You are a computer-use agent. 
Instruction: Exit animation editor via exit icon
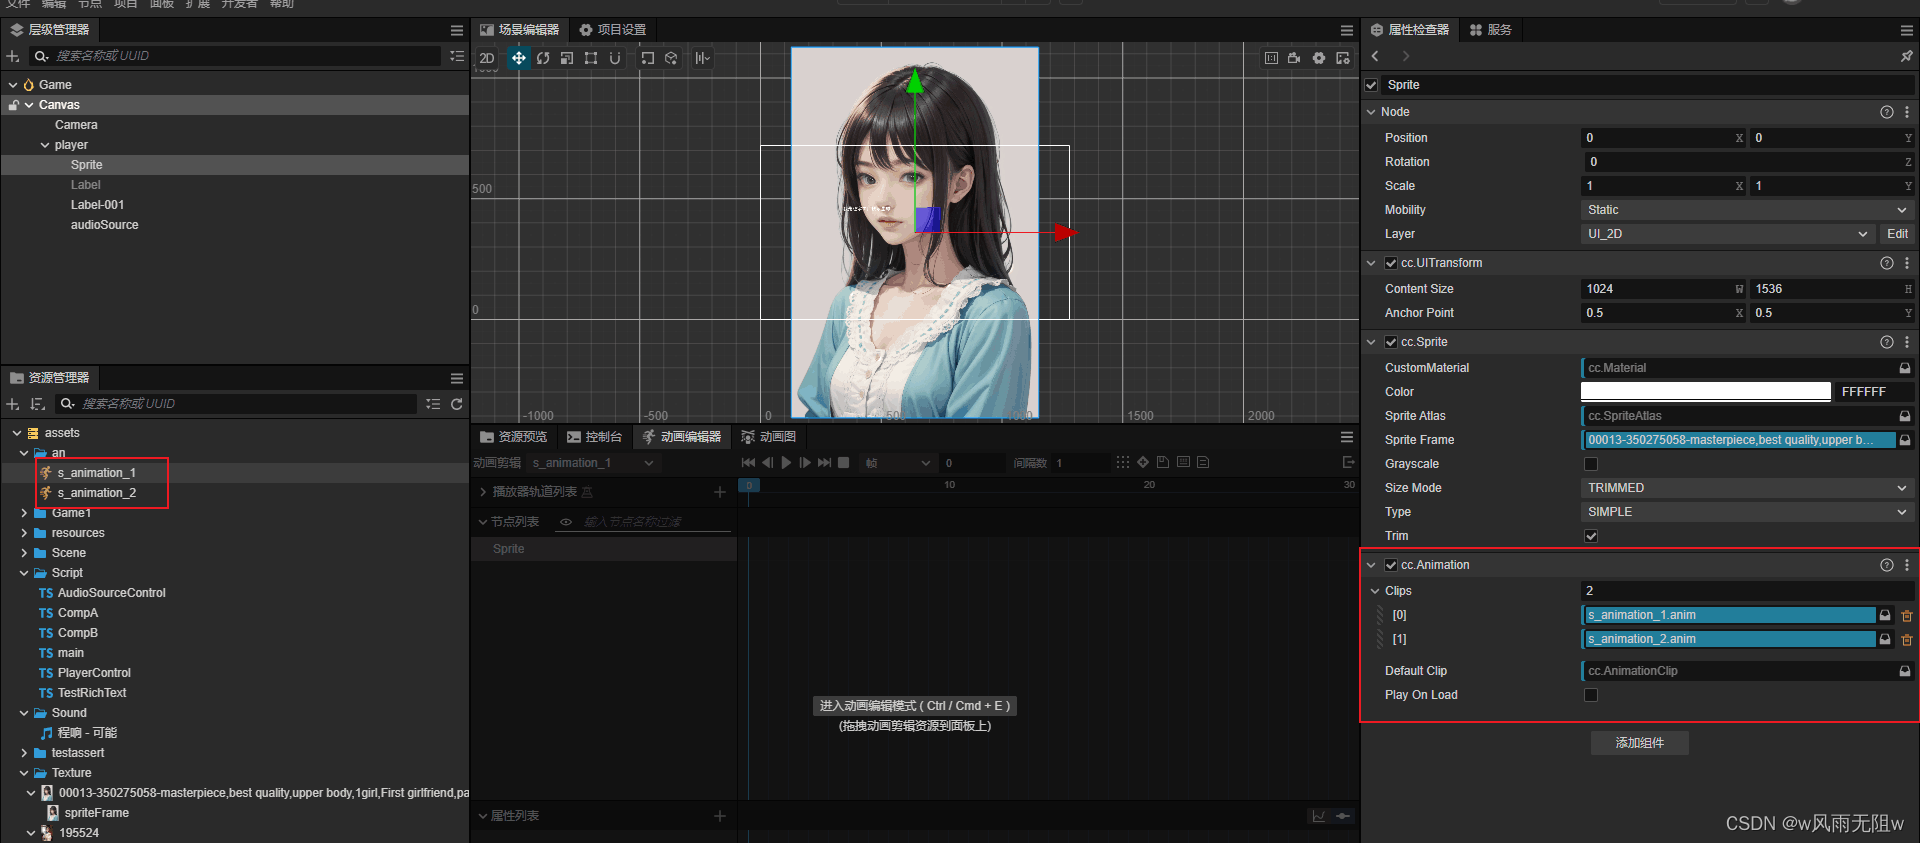click(1348, 462)
